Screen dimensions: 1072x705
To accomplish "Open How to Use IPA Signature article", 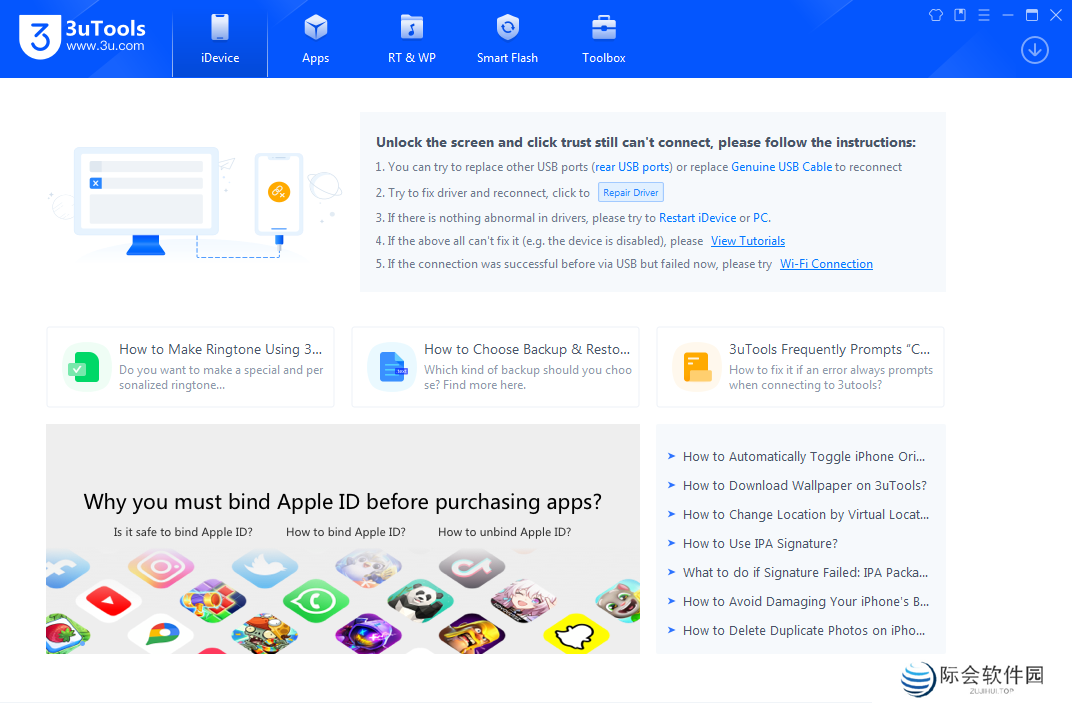I will 760,544.
